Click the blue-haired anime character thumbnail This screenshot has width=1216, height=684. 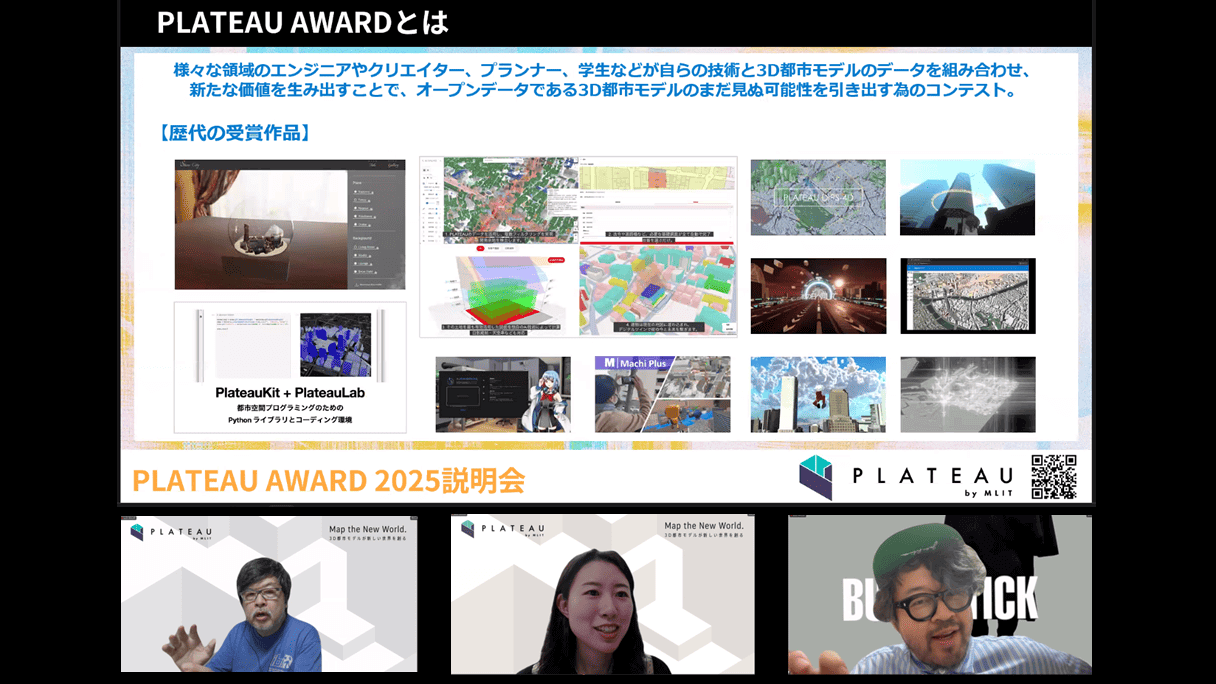(503, 394)
